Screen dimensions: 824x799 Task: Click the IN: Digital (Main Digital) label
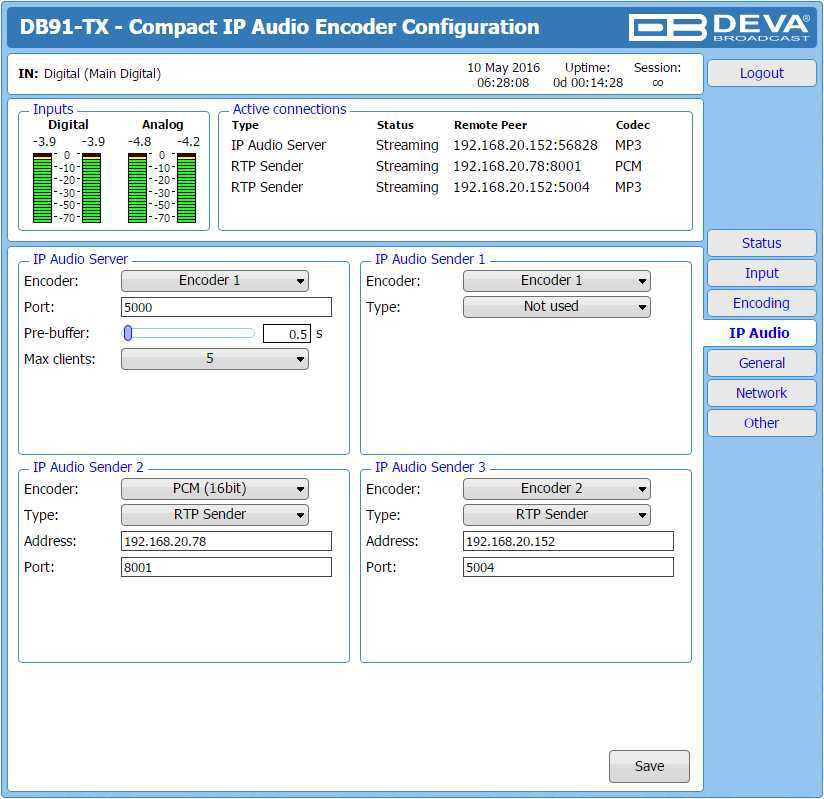(x=89, y=74)
